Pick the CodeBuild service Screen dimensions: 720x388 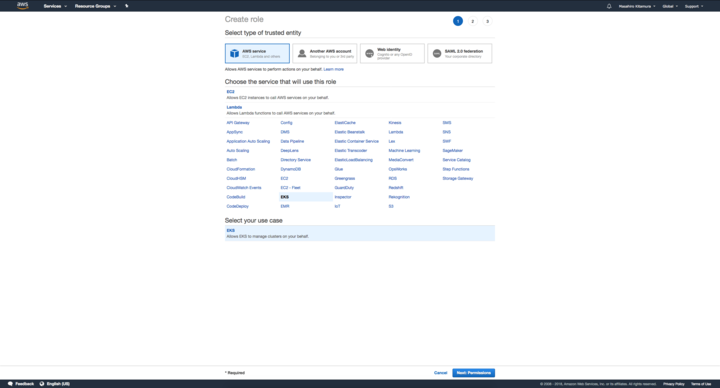pos(236,197)
